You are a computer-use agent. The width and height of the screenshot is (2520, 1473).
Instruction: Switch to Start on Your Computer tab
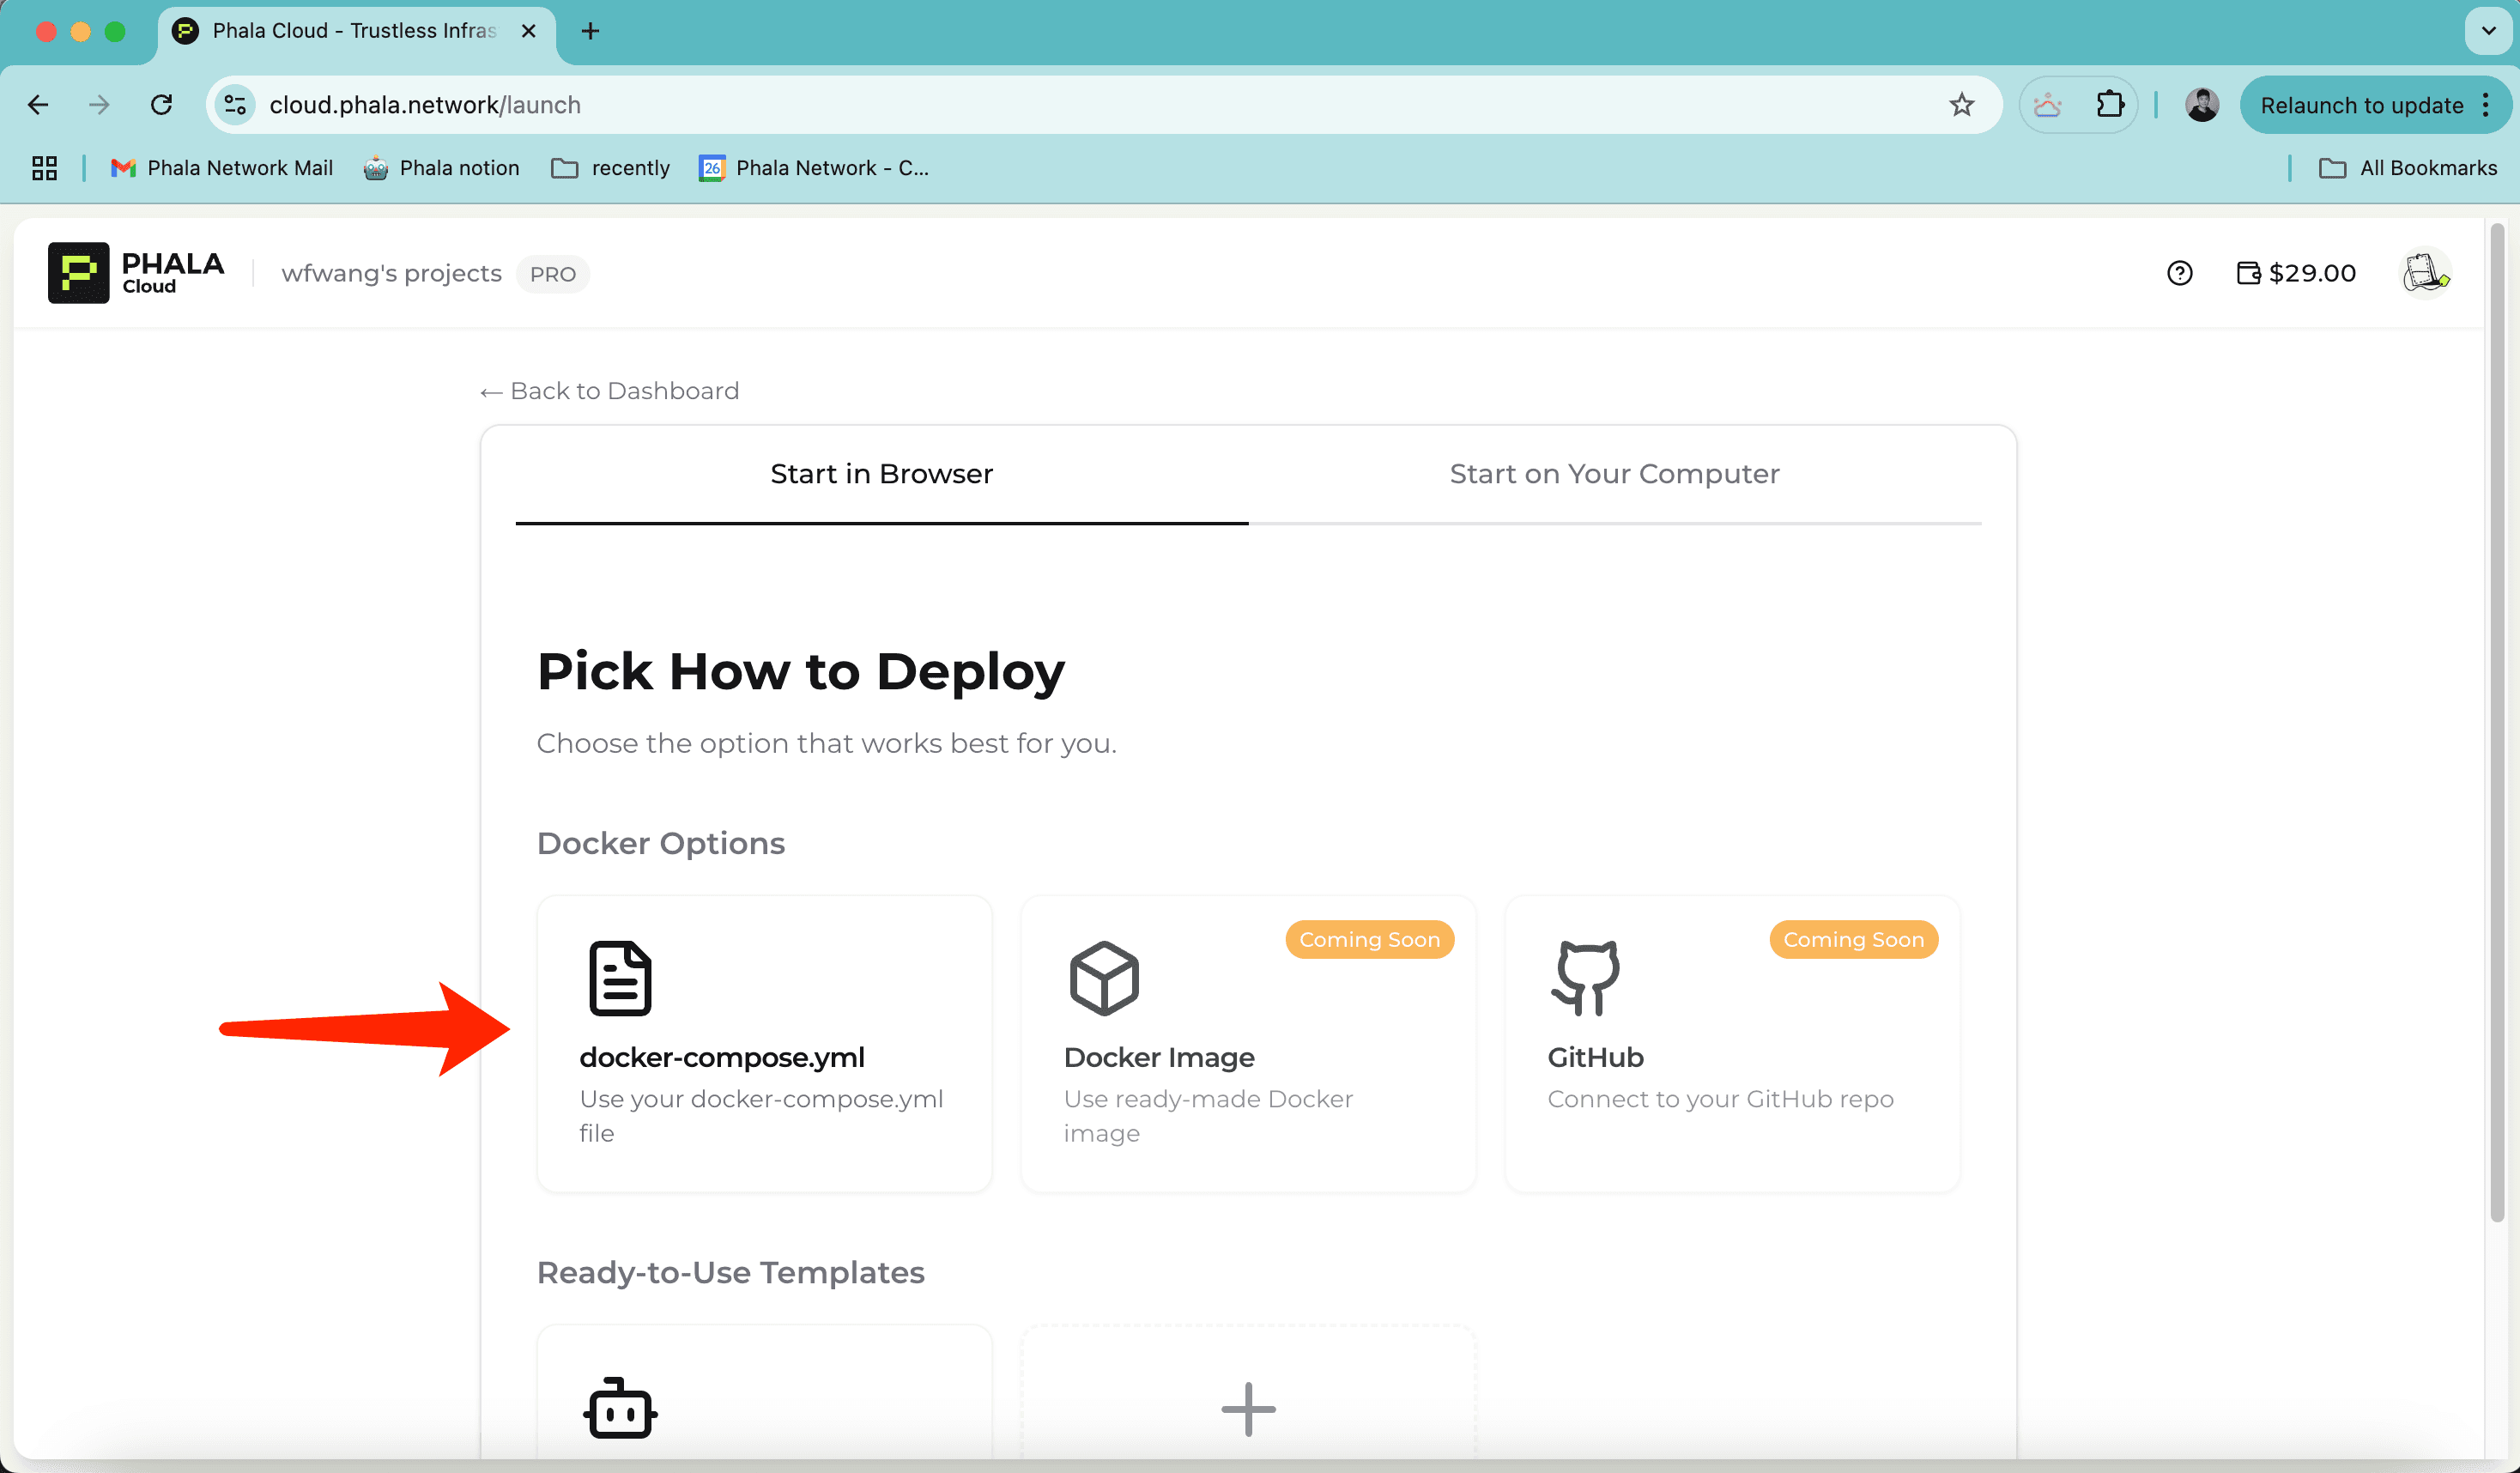[1614, 474]
